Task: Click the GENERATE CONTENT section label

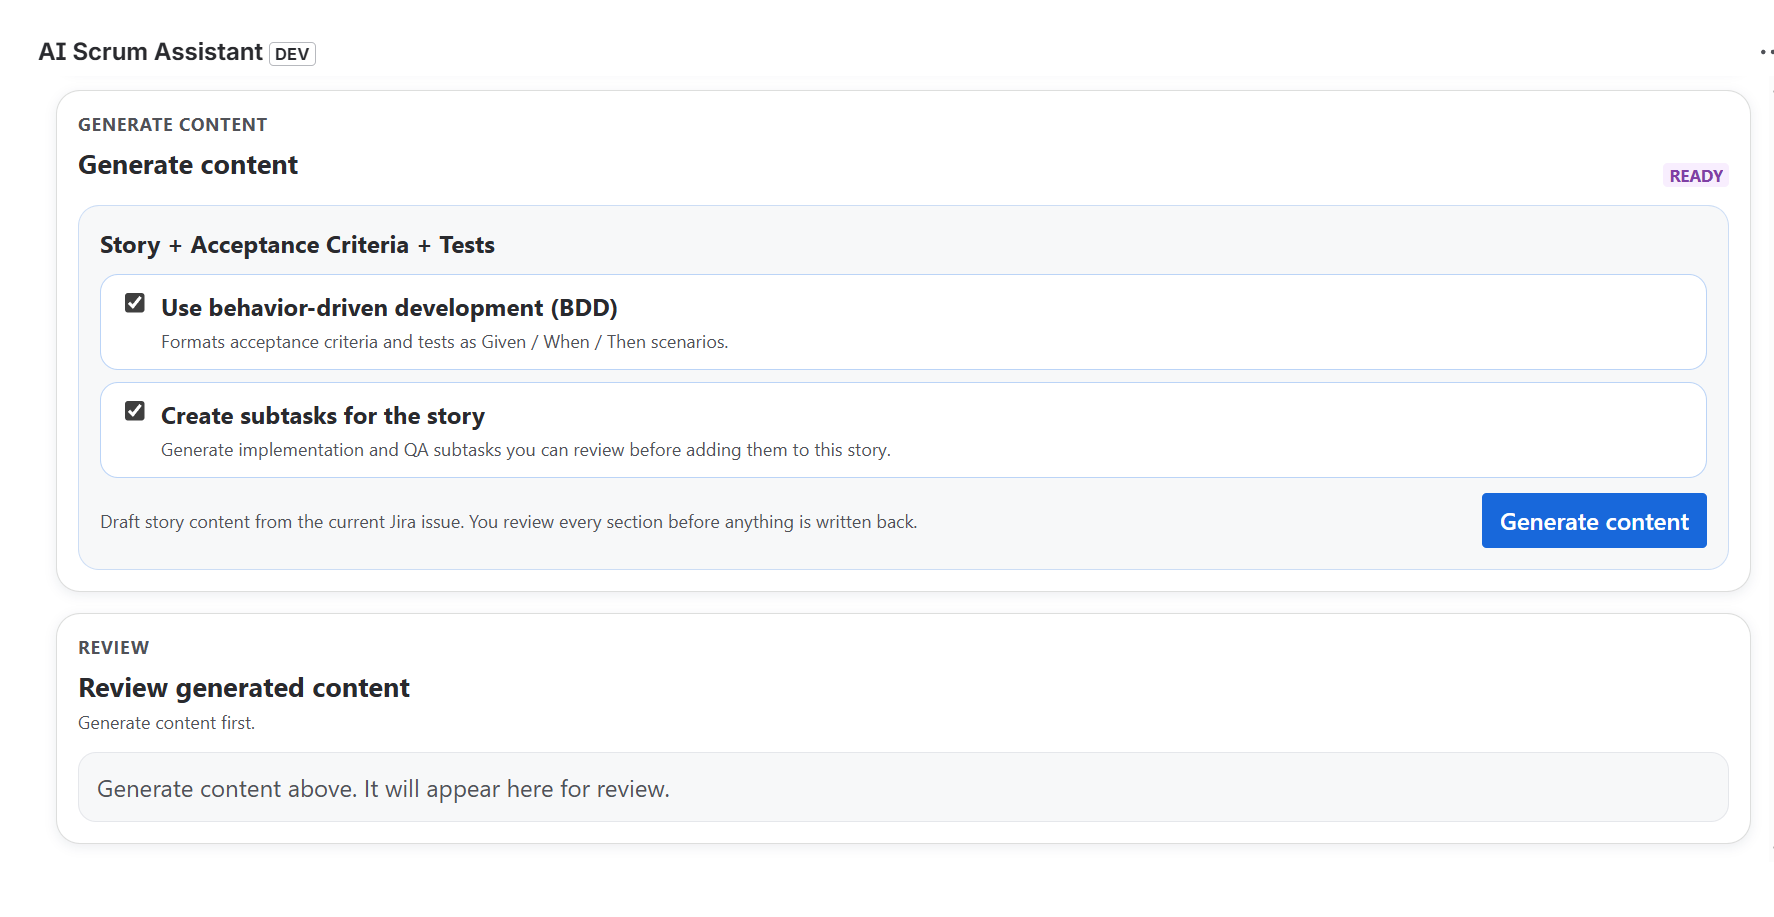Action: click(x=172, y=124)
